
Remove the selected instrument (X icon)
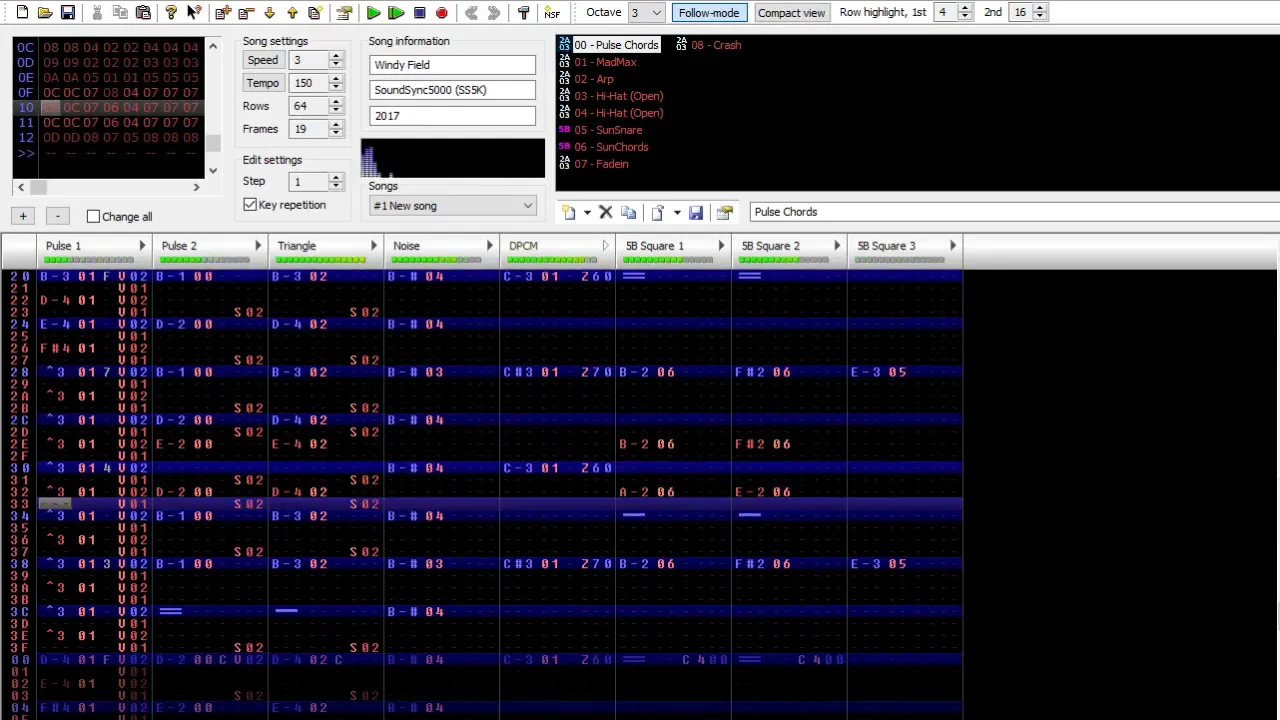point(605,212)
